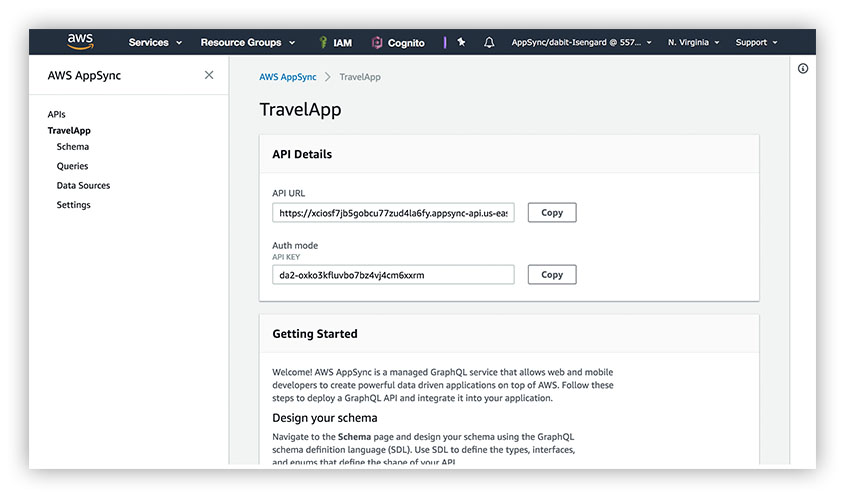The image size is (850, 501).
Task: Click the info icon on right edge
Action: click(803, 68)
